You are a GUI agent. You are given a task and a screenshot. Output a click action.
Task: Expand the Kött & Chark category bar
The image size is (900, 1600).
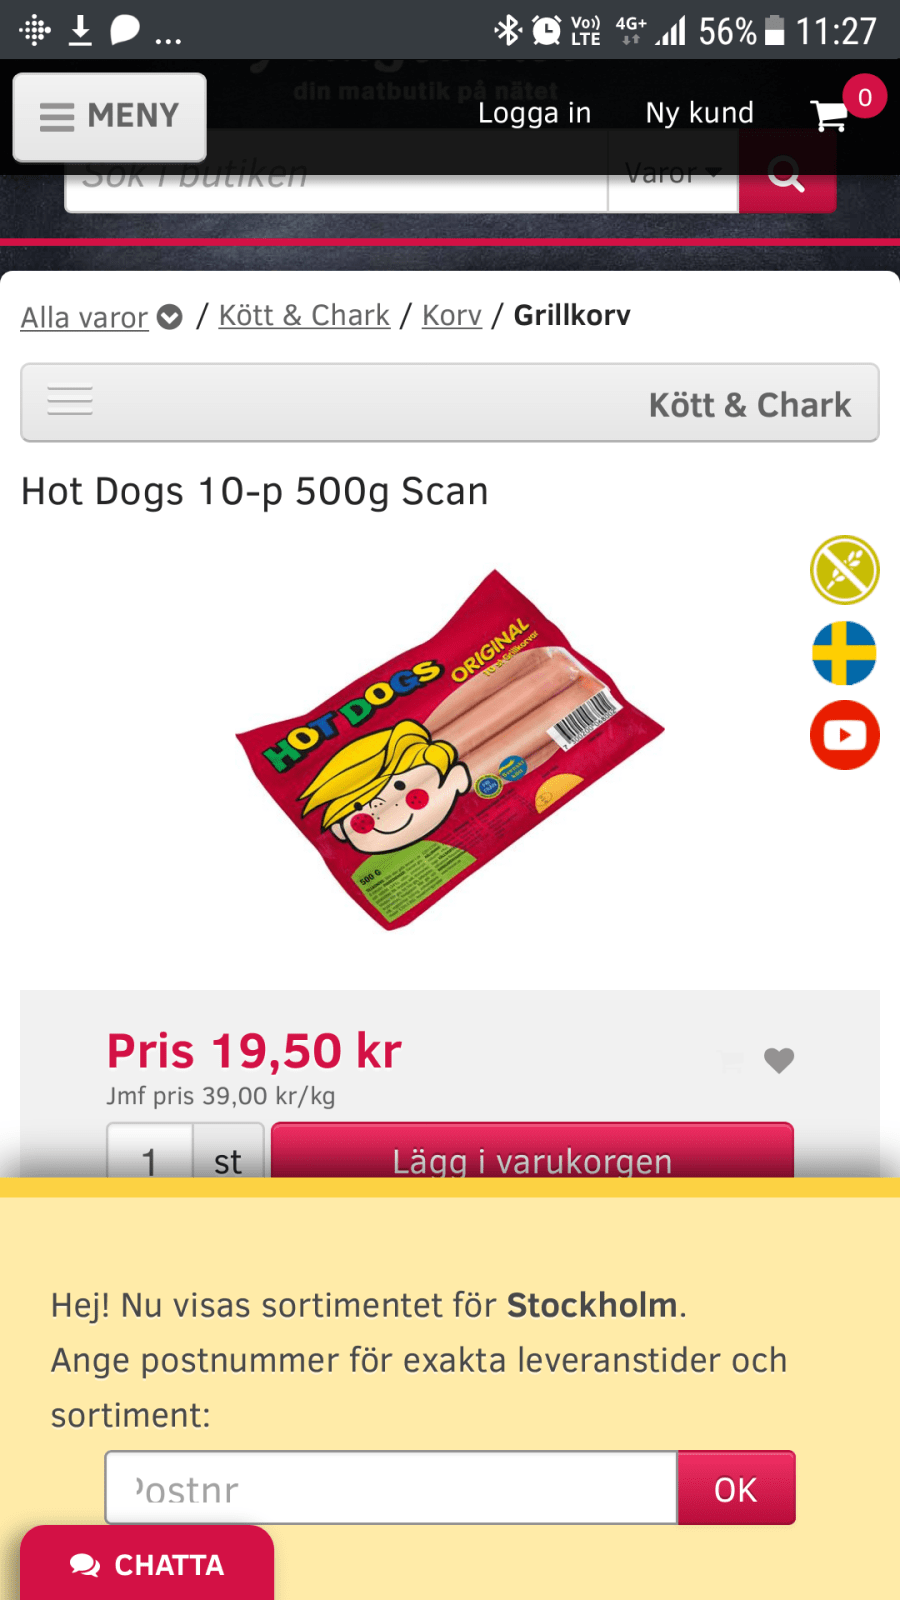(450, 403)
